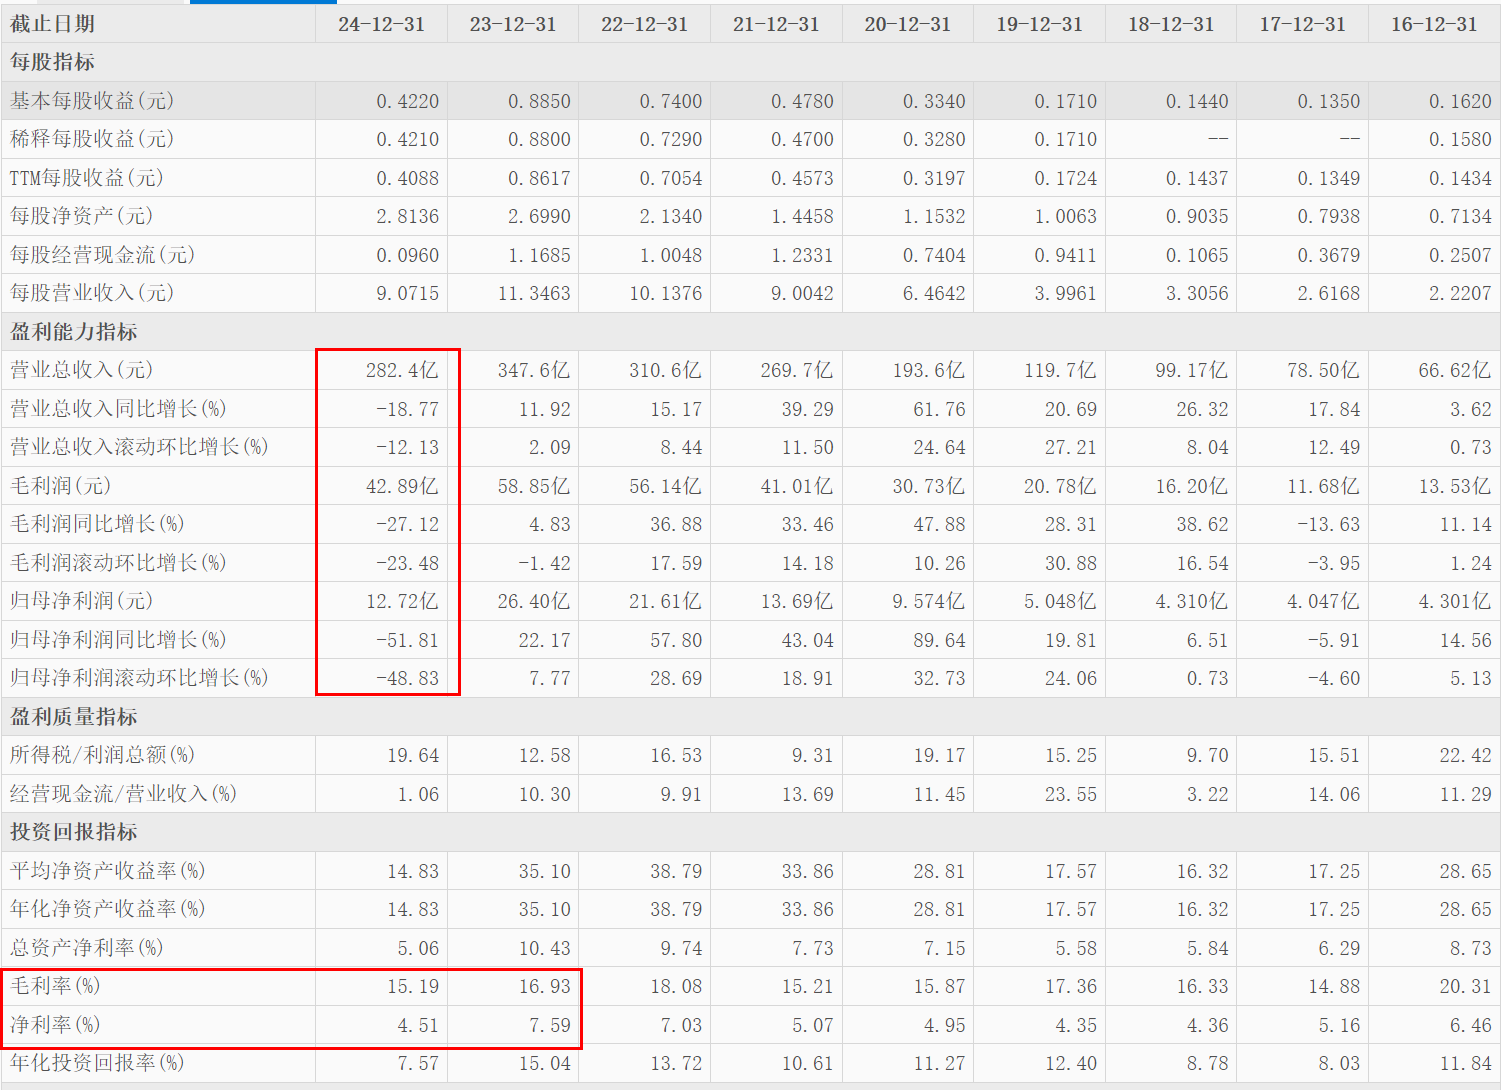Select the 年化净资产收益率(%) row label
1501x1090 pixels.
107,909
